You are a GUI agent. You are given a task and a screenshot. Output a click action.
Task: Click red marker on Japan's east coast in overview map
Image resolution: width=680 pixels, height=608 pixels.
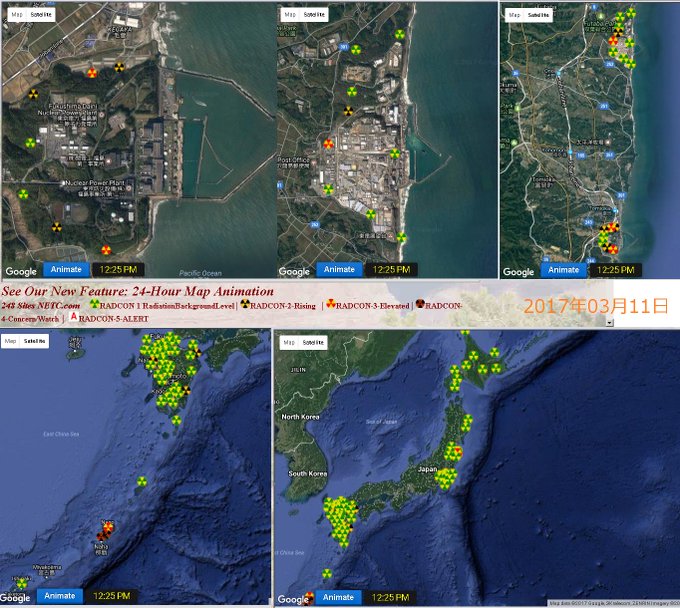tap(458, 452)
